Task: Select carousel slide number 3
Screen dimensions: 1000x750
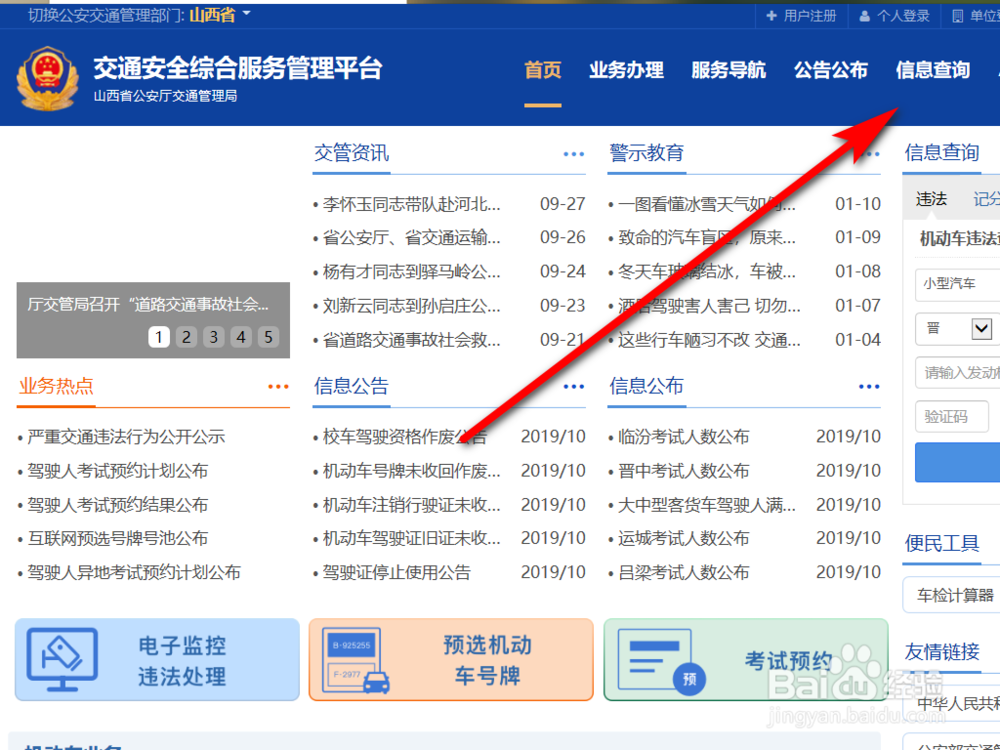Action: (213, 337)
